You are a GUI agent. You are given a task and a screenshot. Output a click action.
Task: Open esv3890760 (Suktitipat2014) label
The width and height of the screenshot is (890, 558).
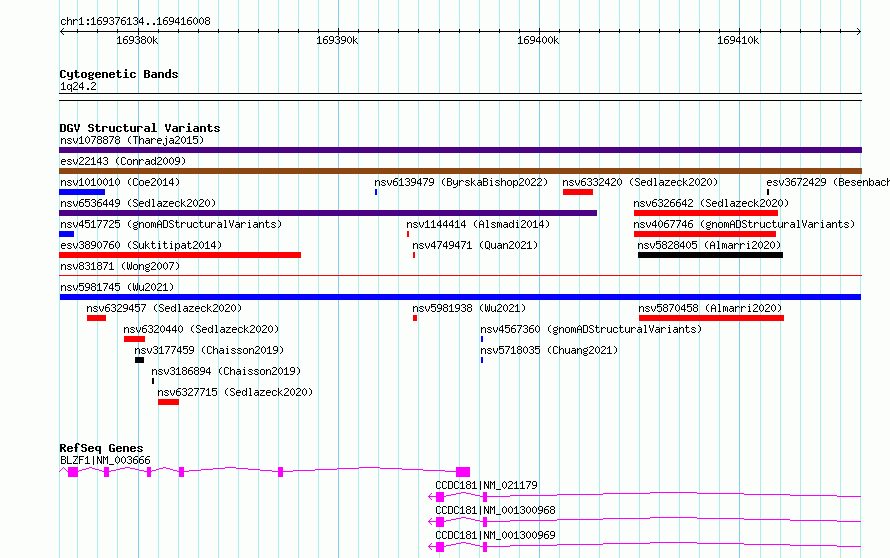coord(141,245)
